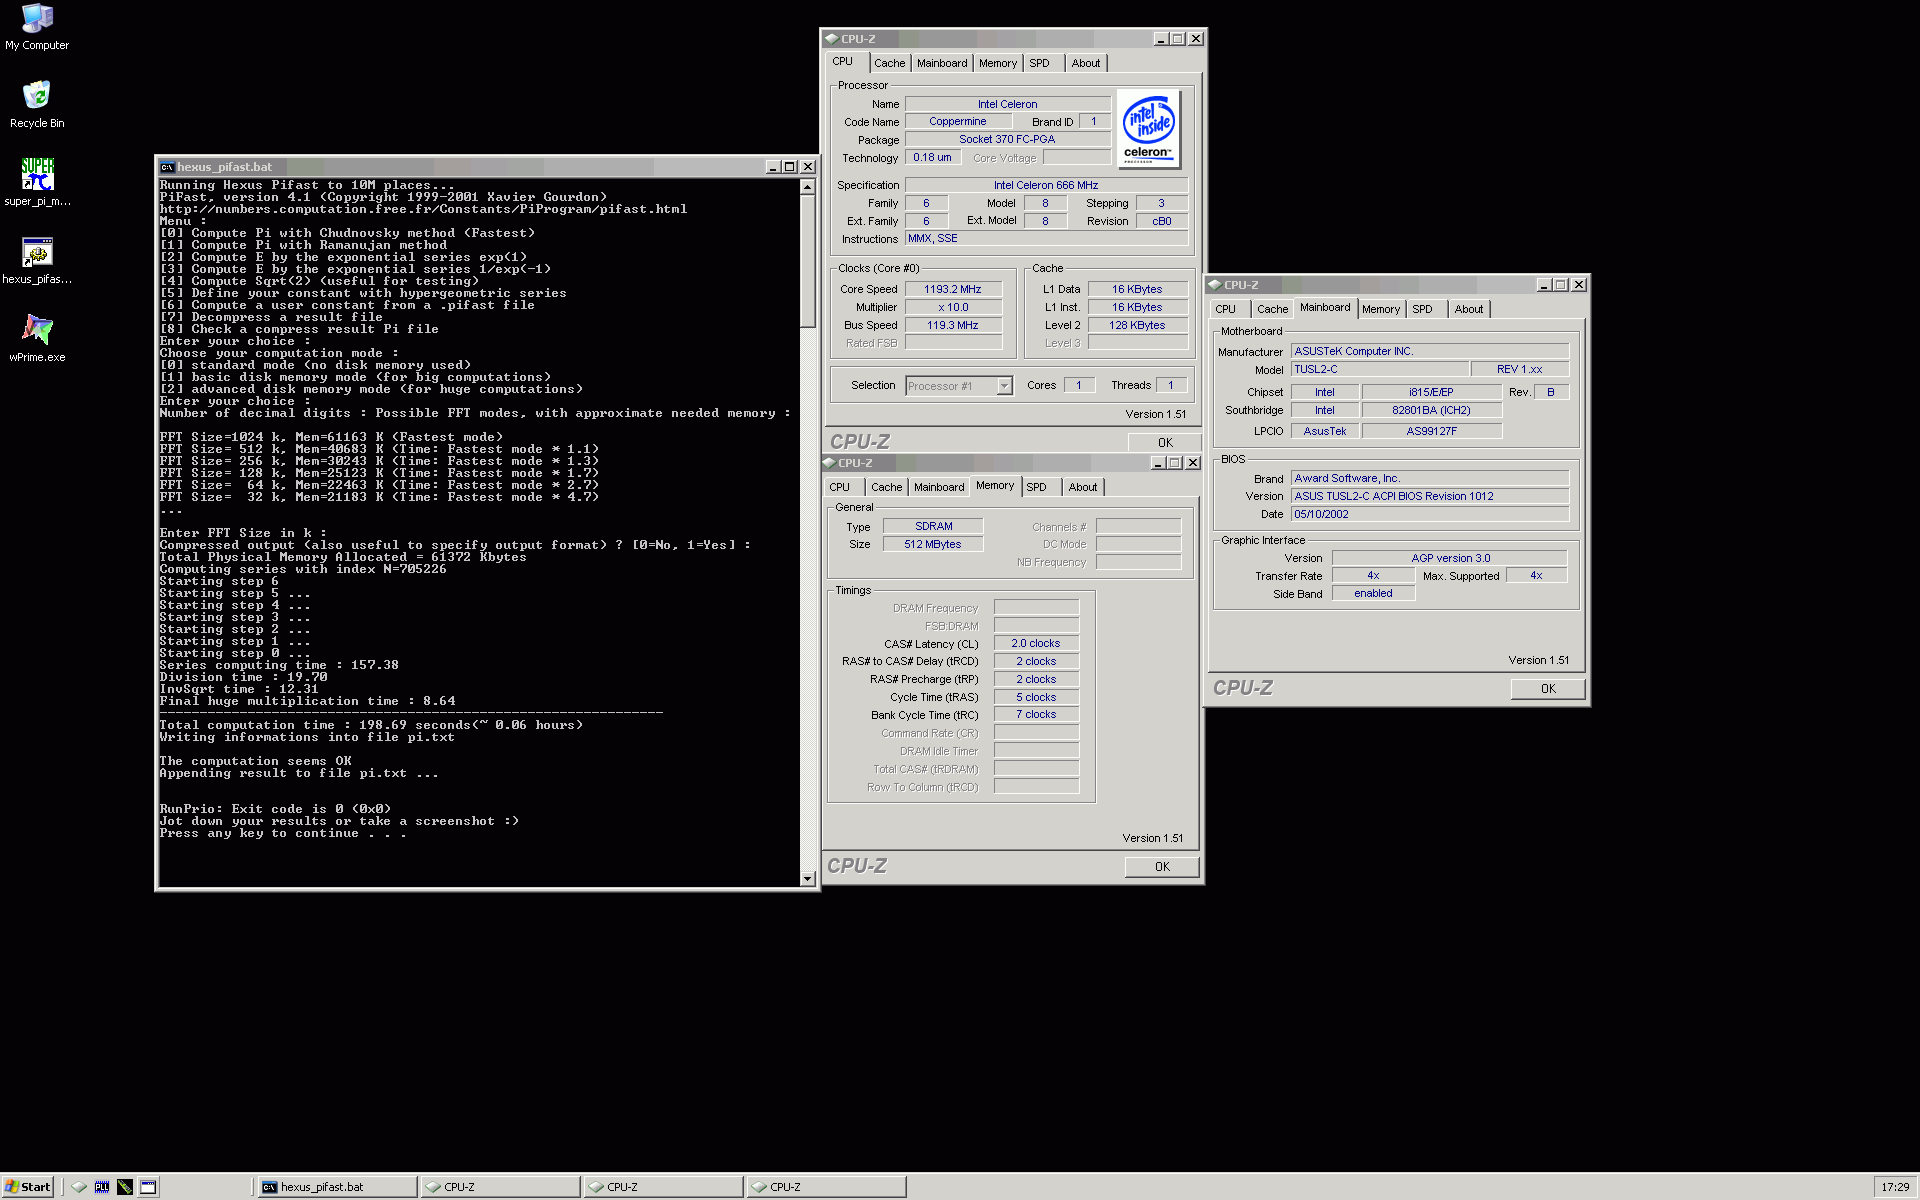
Task: Close the CPU-Z window showing the CPU tab
Action: click(x=1196, y=39)
